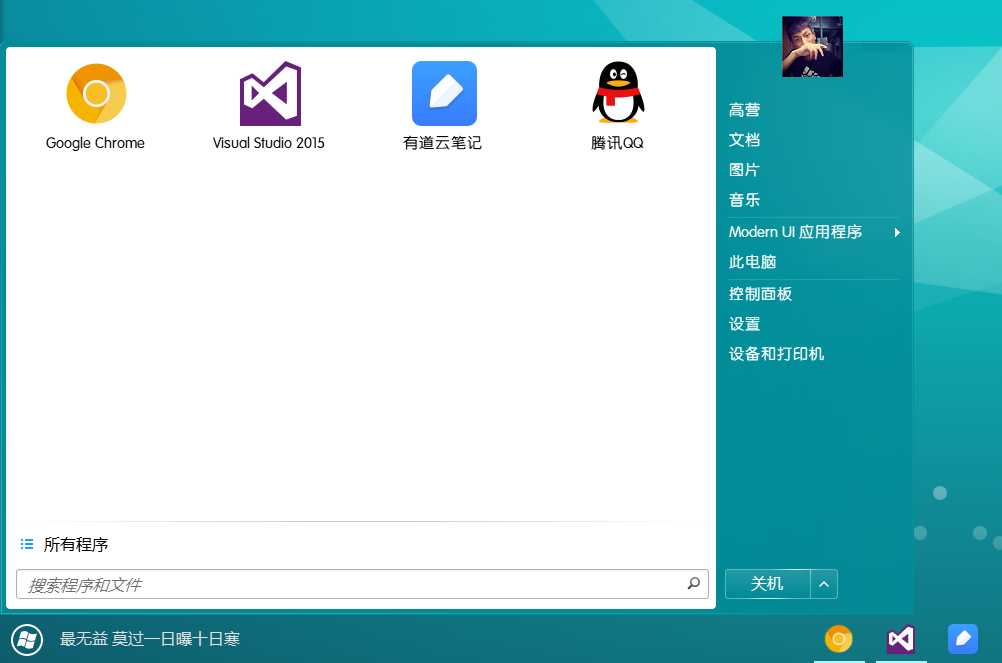Open 设备和打印机
The image size is (1002, 663).
pos(776,354)
